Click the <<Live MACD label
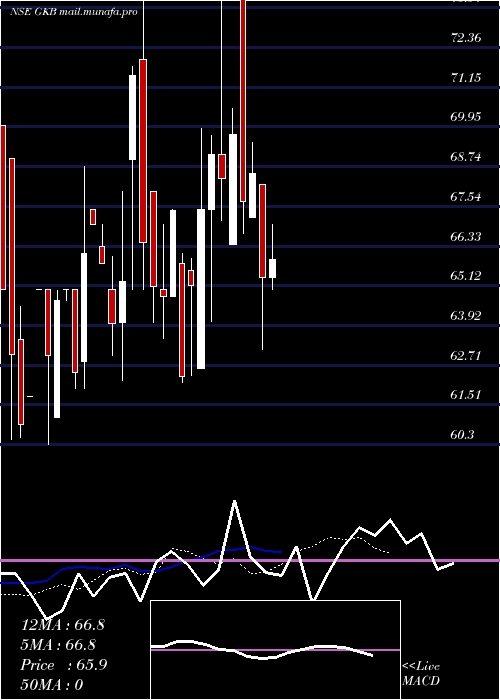The height and width of the screenshot is (700, 500). coord(421,674)
